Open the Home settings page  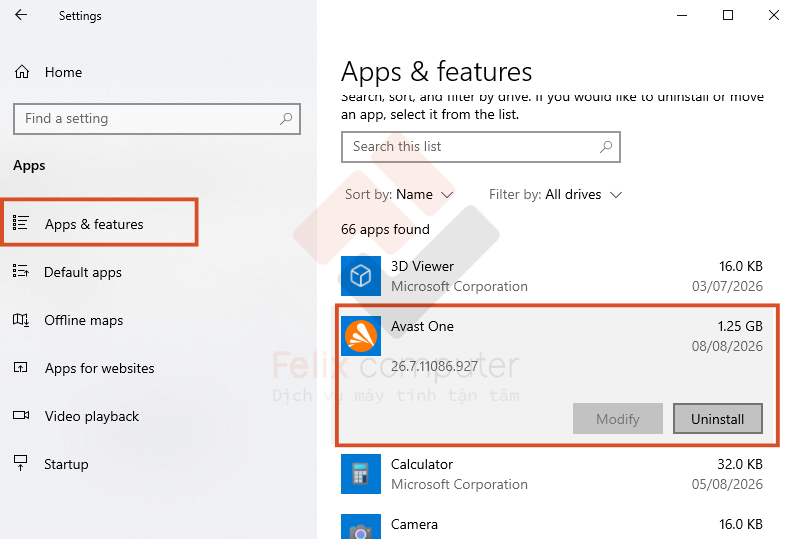pos(48,72)
